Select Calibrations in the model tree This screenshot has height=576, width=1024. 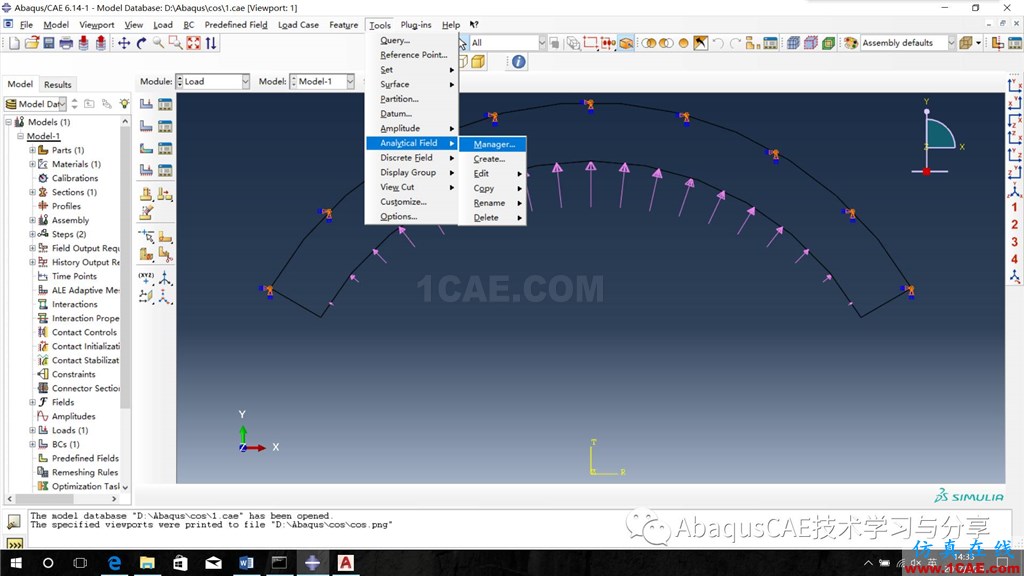pyautogui.click(x=74, y=178)
